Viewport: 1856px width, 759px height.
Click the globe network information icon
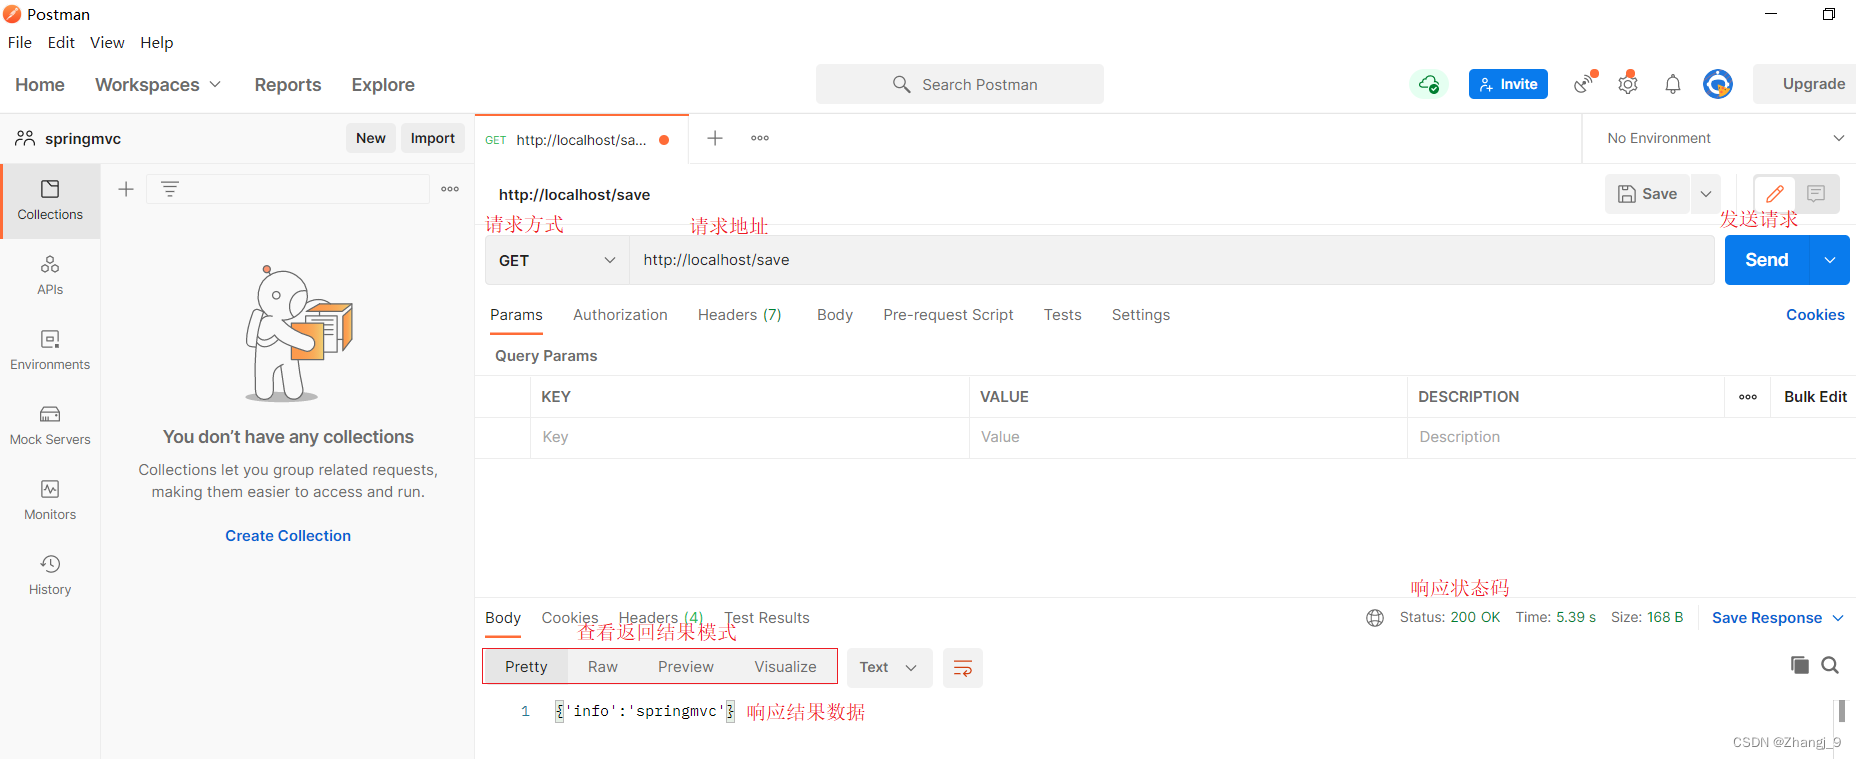tap(1375, 618)
